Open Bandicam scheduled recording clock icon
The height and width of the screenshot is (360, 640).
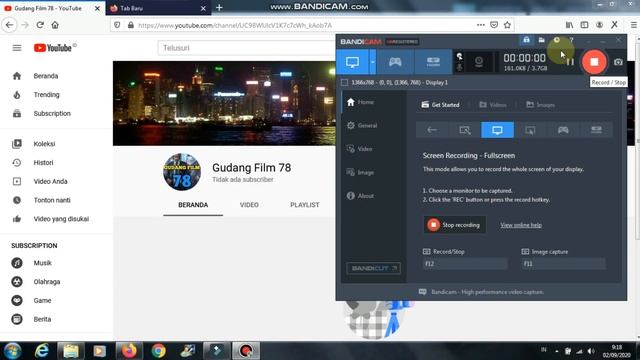coord(556,40)
